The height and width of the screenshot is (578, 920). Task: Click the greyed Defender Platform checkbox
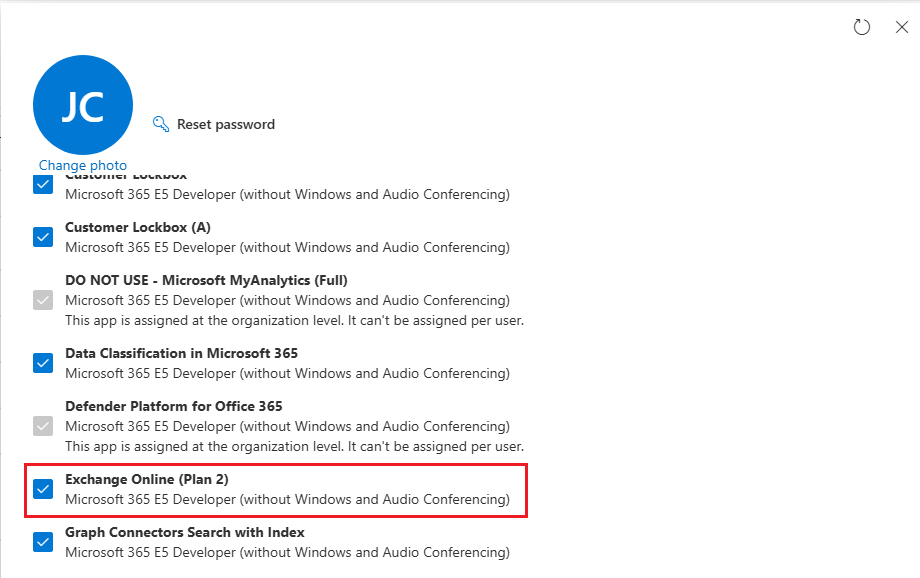(43, 426)
